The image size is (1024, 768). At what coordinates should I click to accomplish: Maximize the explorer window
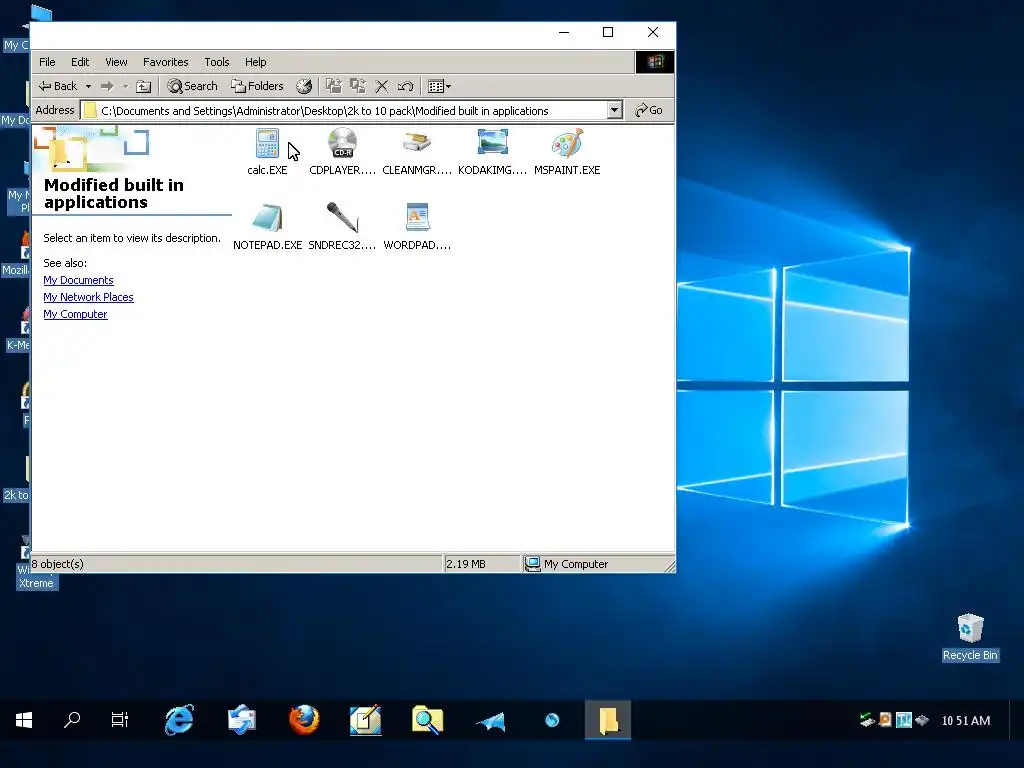pyautogui.click(x=608, y=32)
